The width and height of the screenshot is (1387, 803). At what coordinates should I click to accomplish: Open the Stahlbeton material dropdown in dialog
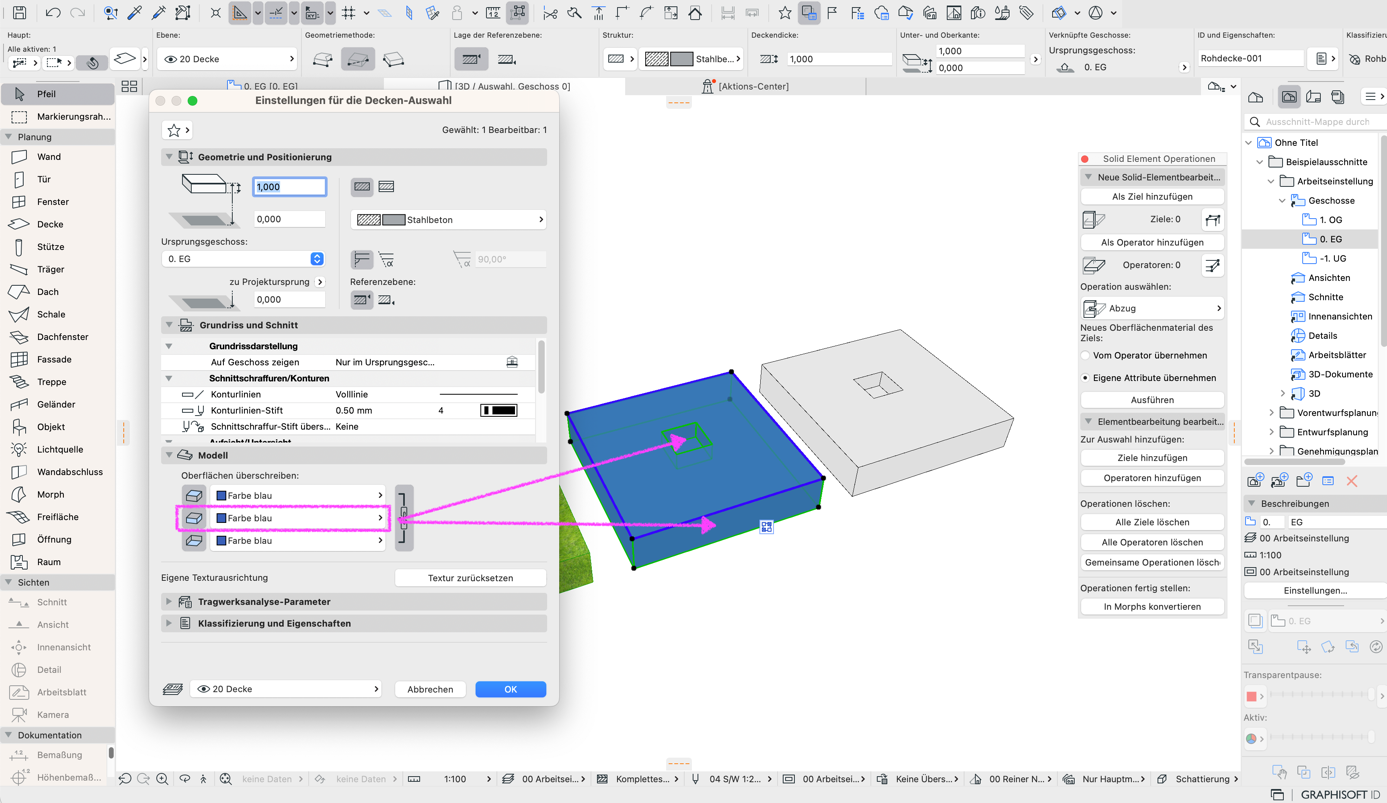tap(449, 220)
